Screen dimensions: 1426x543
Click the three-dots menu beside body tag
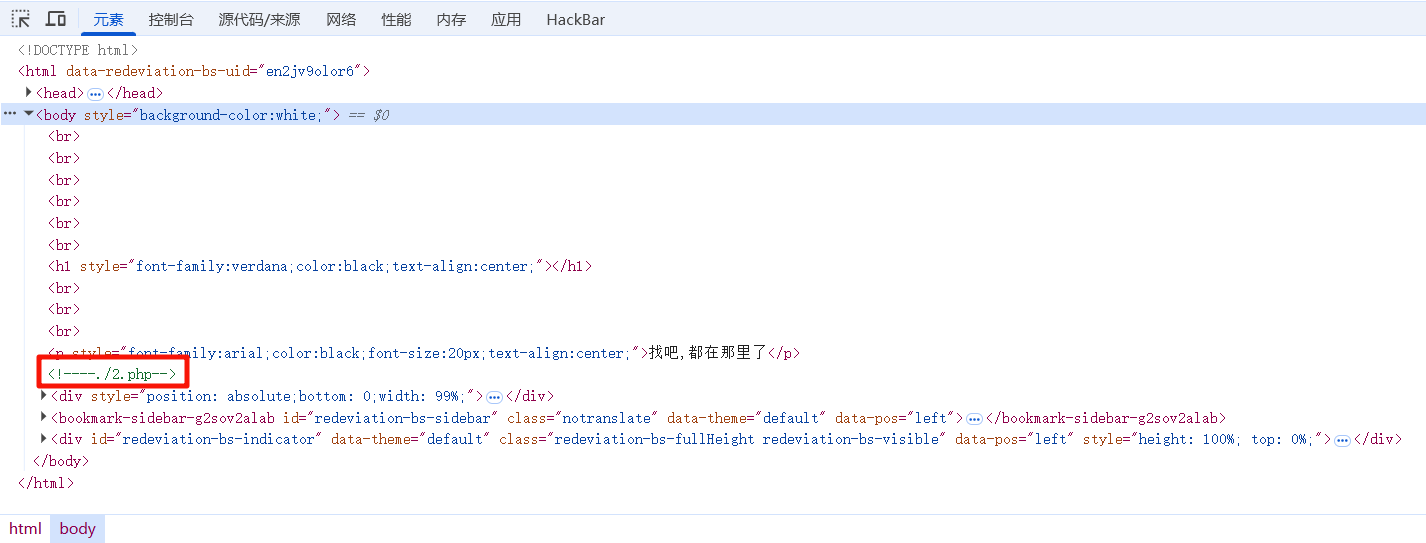pyautogui.click(x=10, y=115)
